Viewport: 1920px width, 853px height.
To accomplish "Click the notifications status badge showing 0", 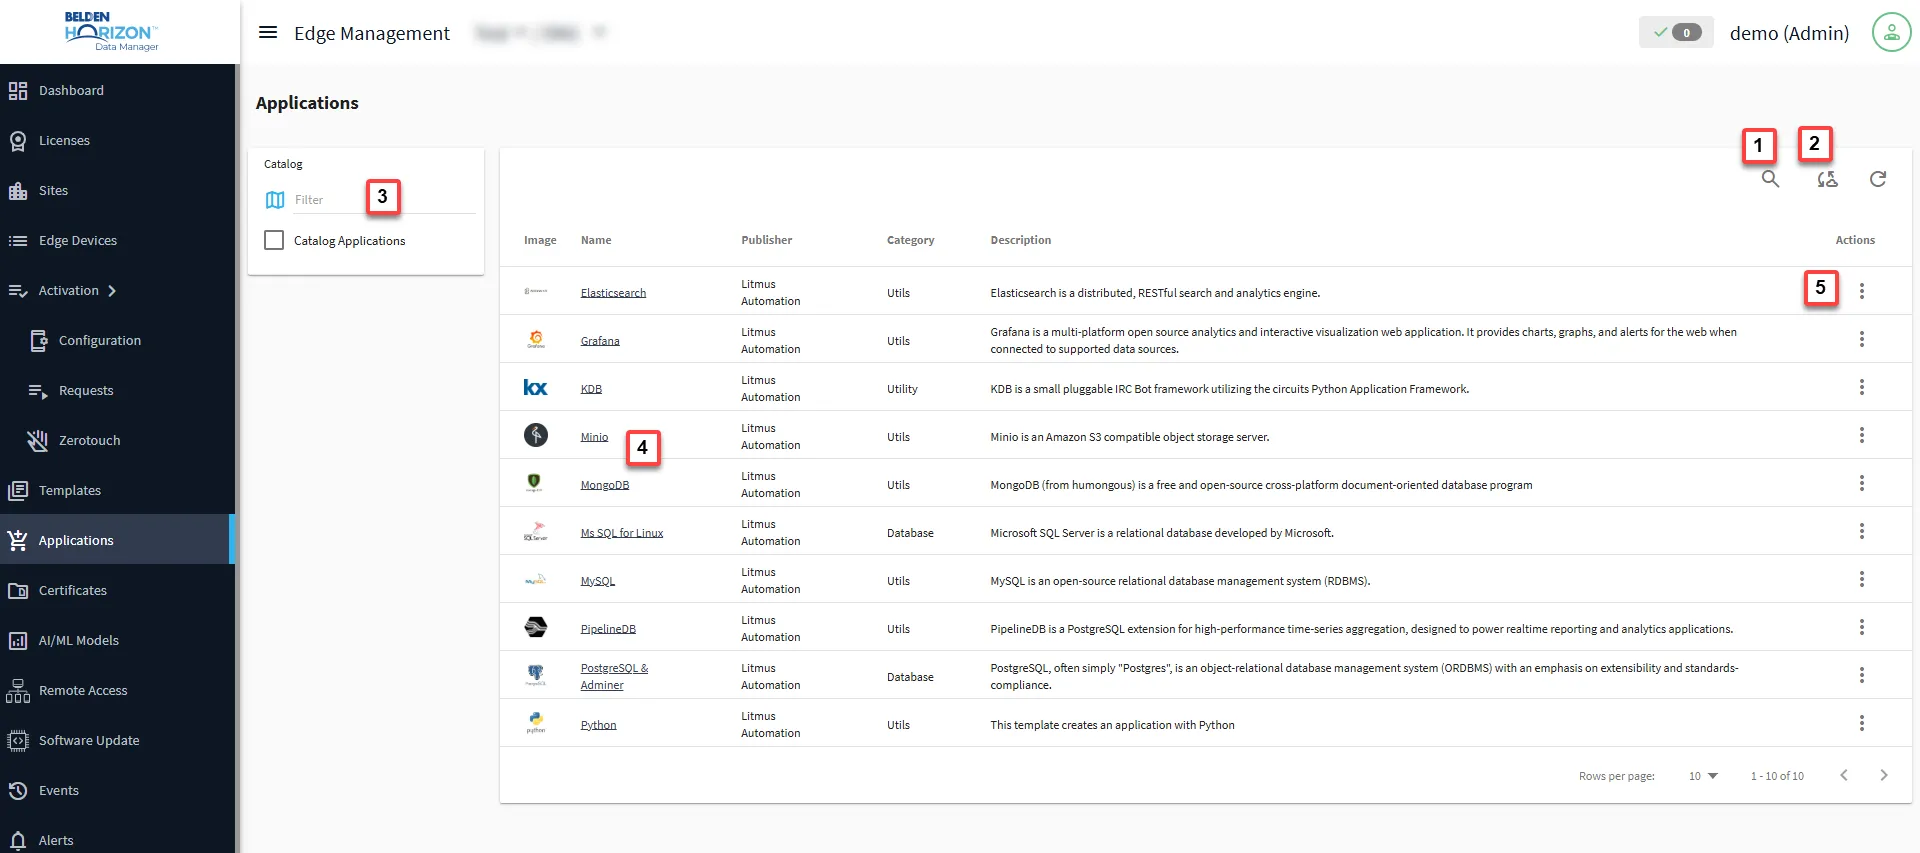I will pos(1676,32).
